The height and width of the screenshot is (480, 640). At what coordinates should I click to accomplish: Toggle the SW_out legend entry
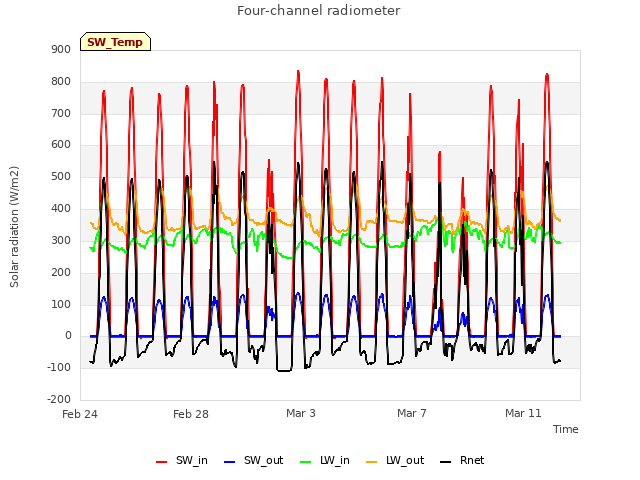pos(253,460)
